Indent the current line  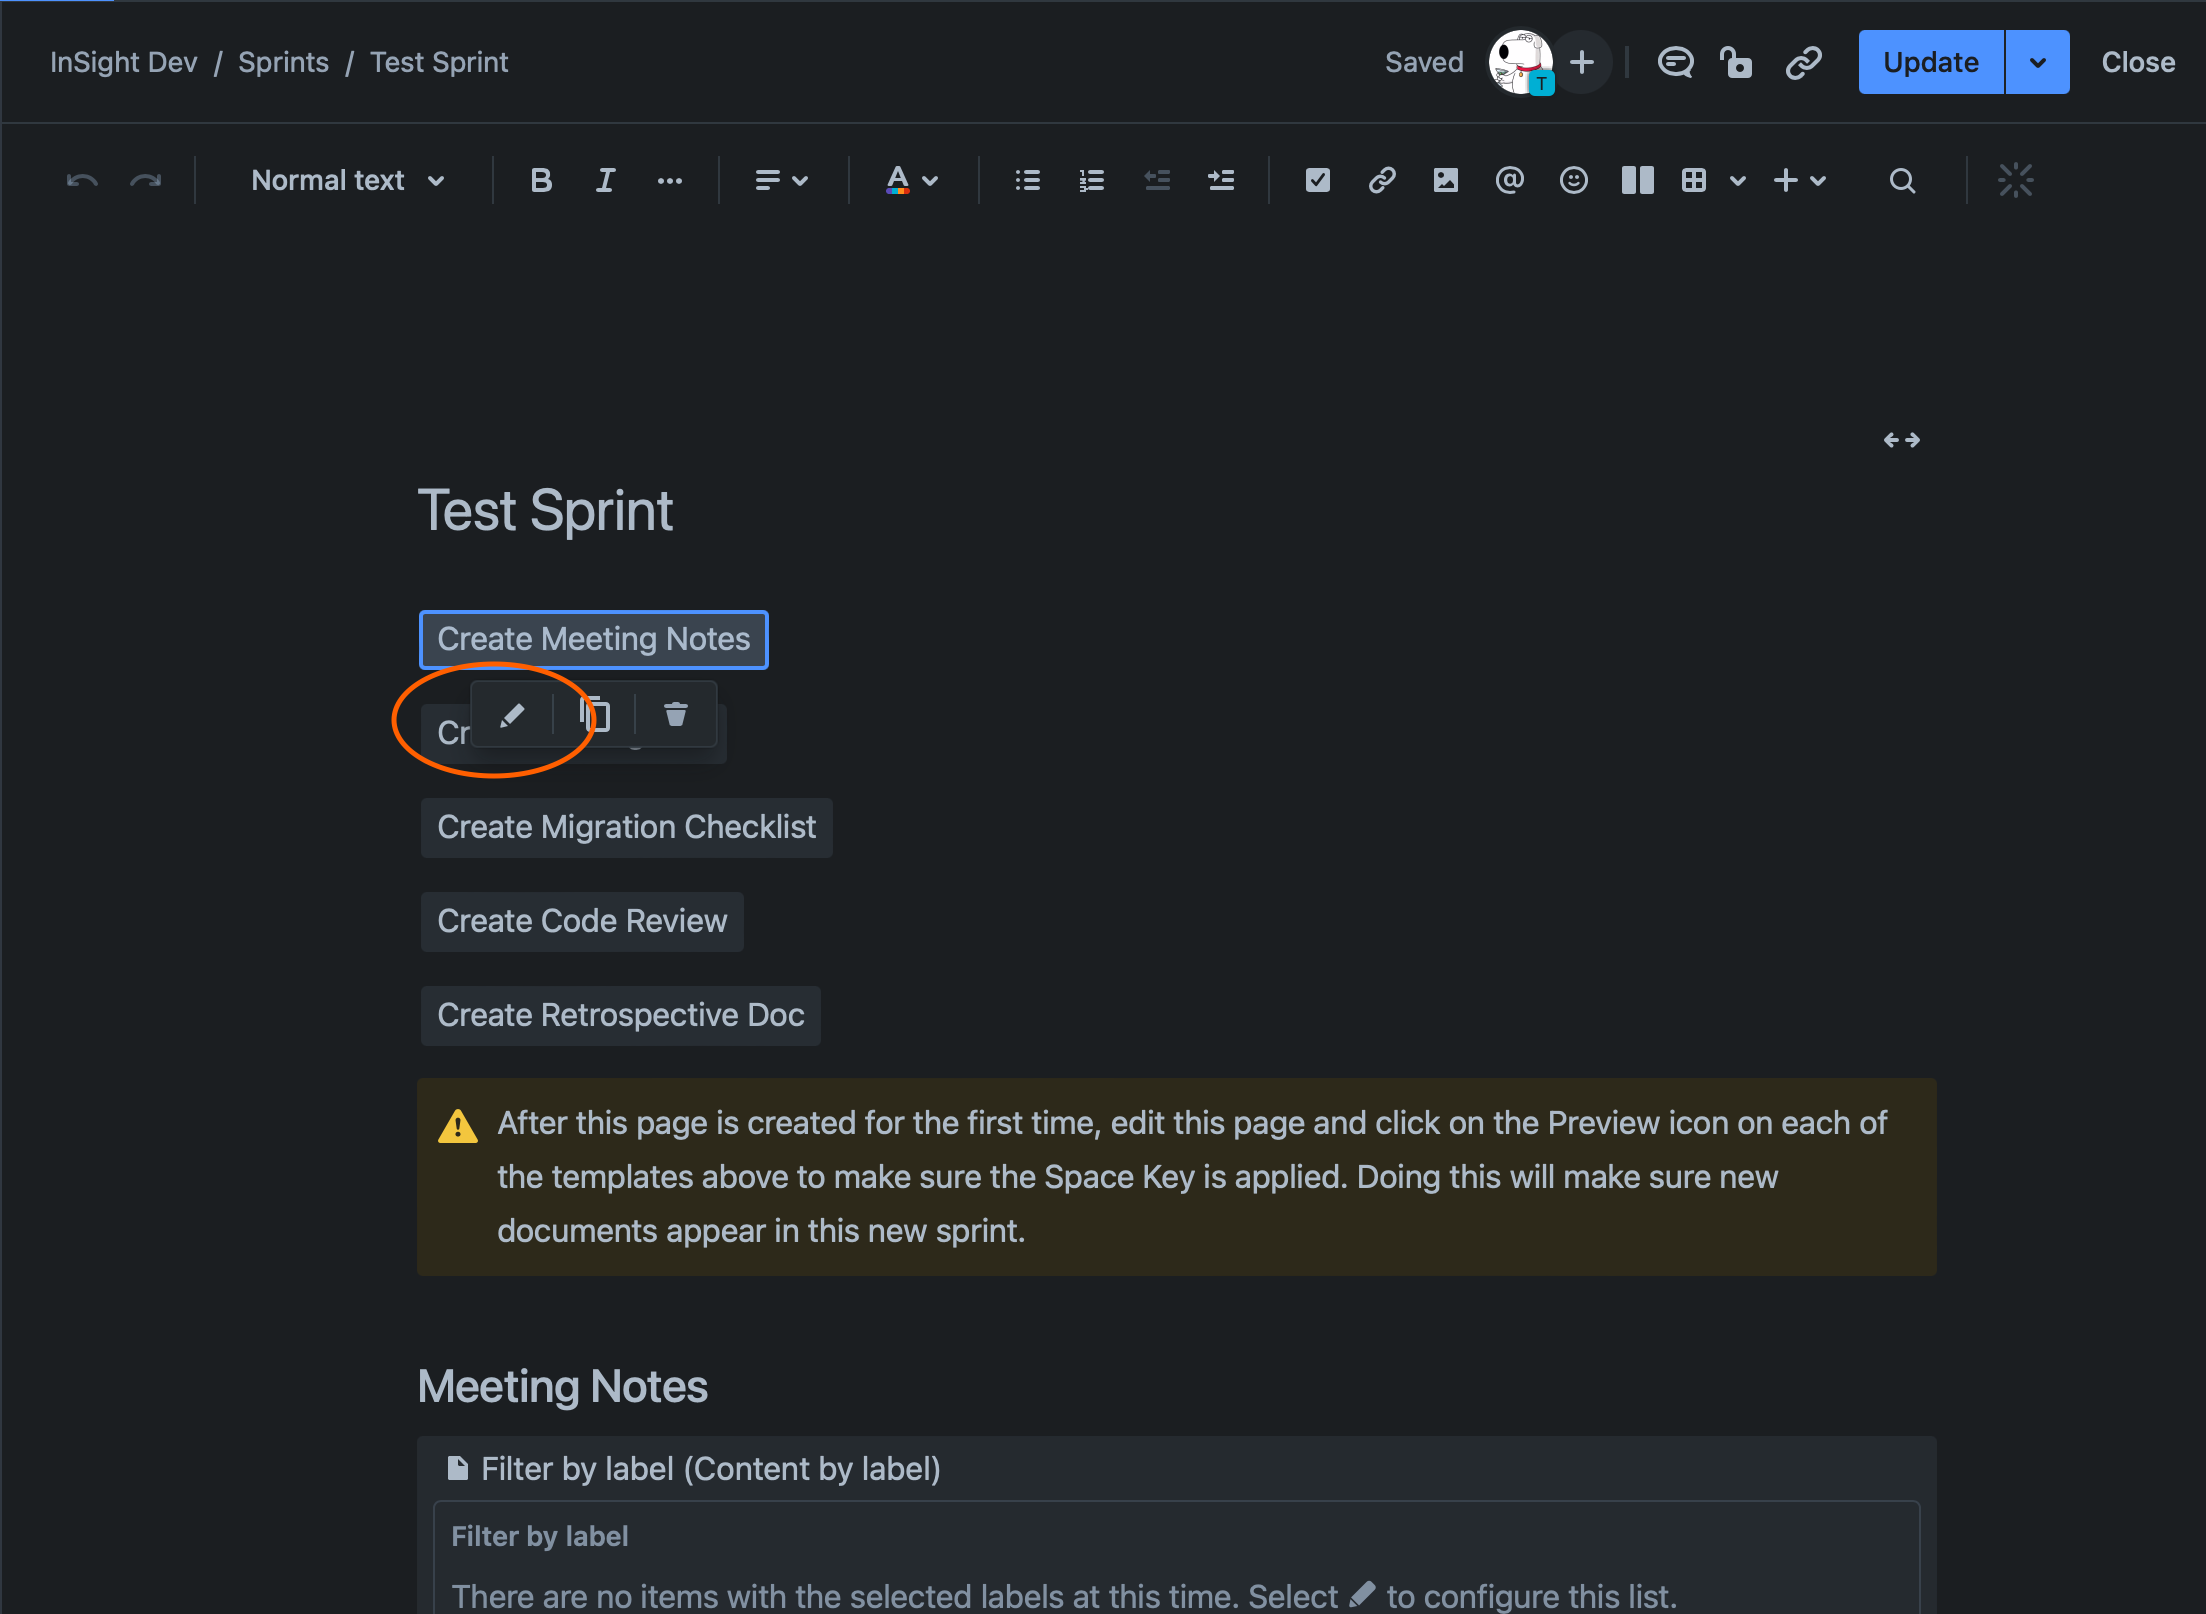pyautogui.click(x=1221, y=181)
